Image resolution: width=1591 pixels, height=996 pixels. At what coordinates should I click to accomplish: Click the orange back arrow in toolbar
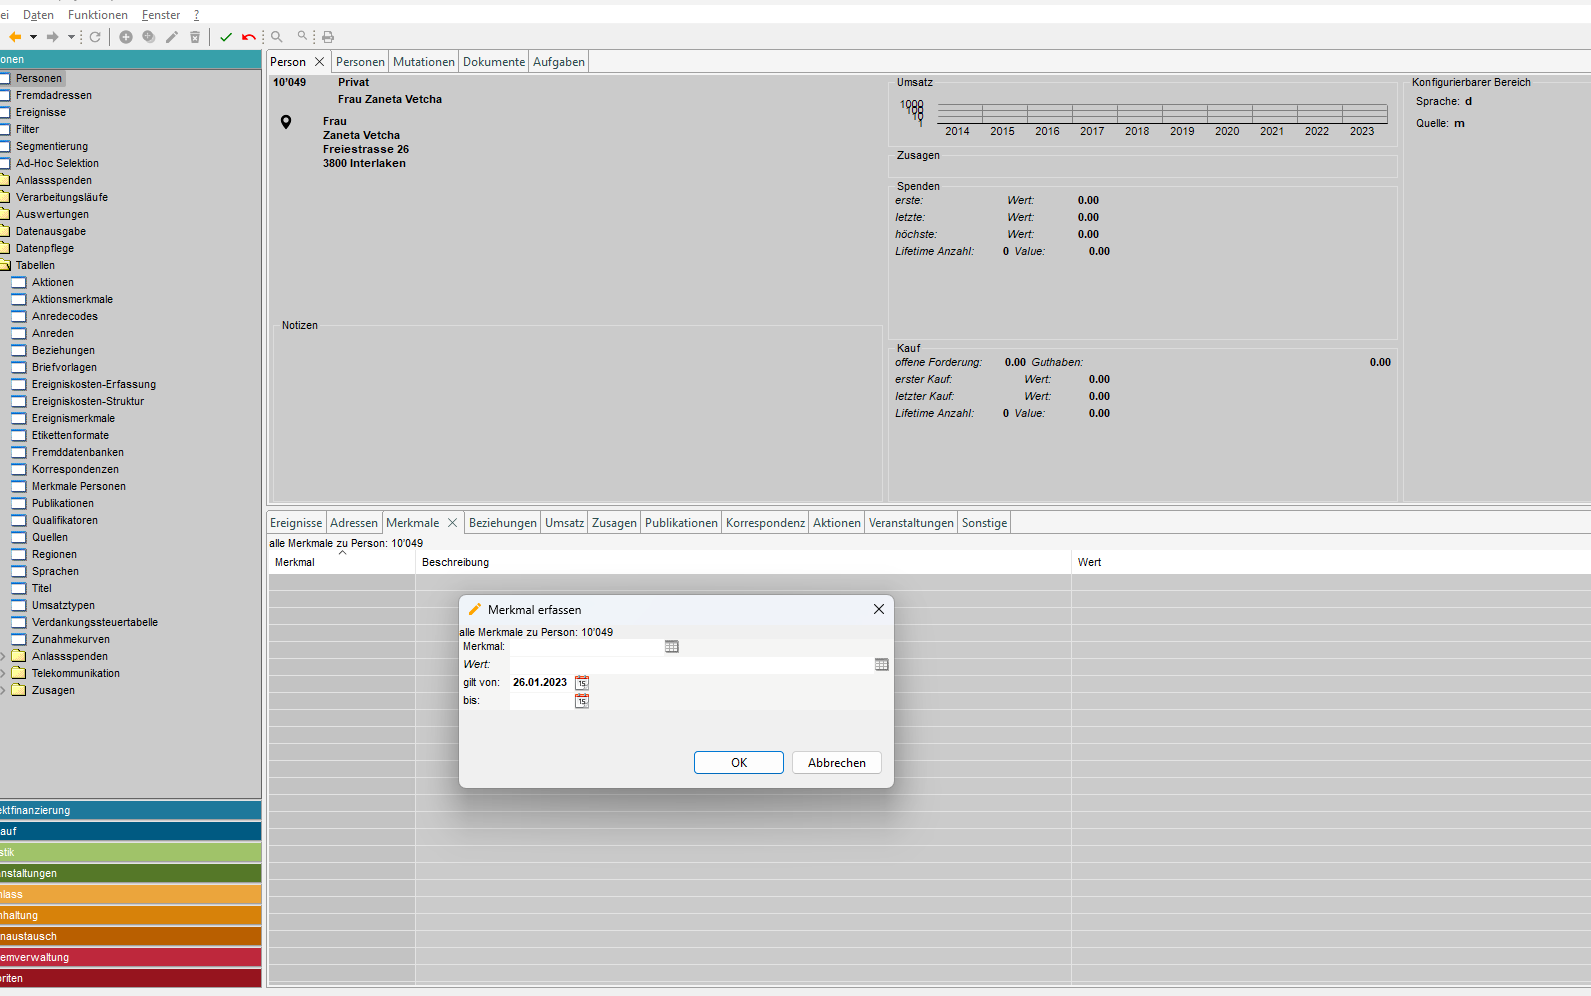point(15,37)
